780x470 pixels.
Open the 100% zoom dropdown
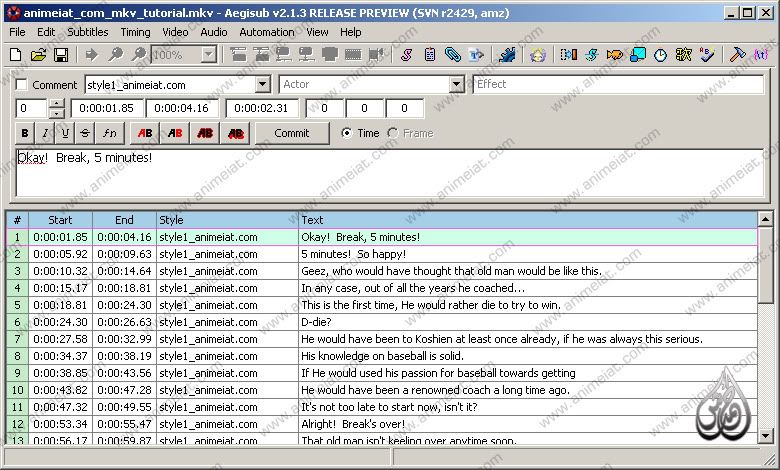click(209, 55)
